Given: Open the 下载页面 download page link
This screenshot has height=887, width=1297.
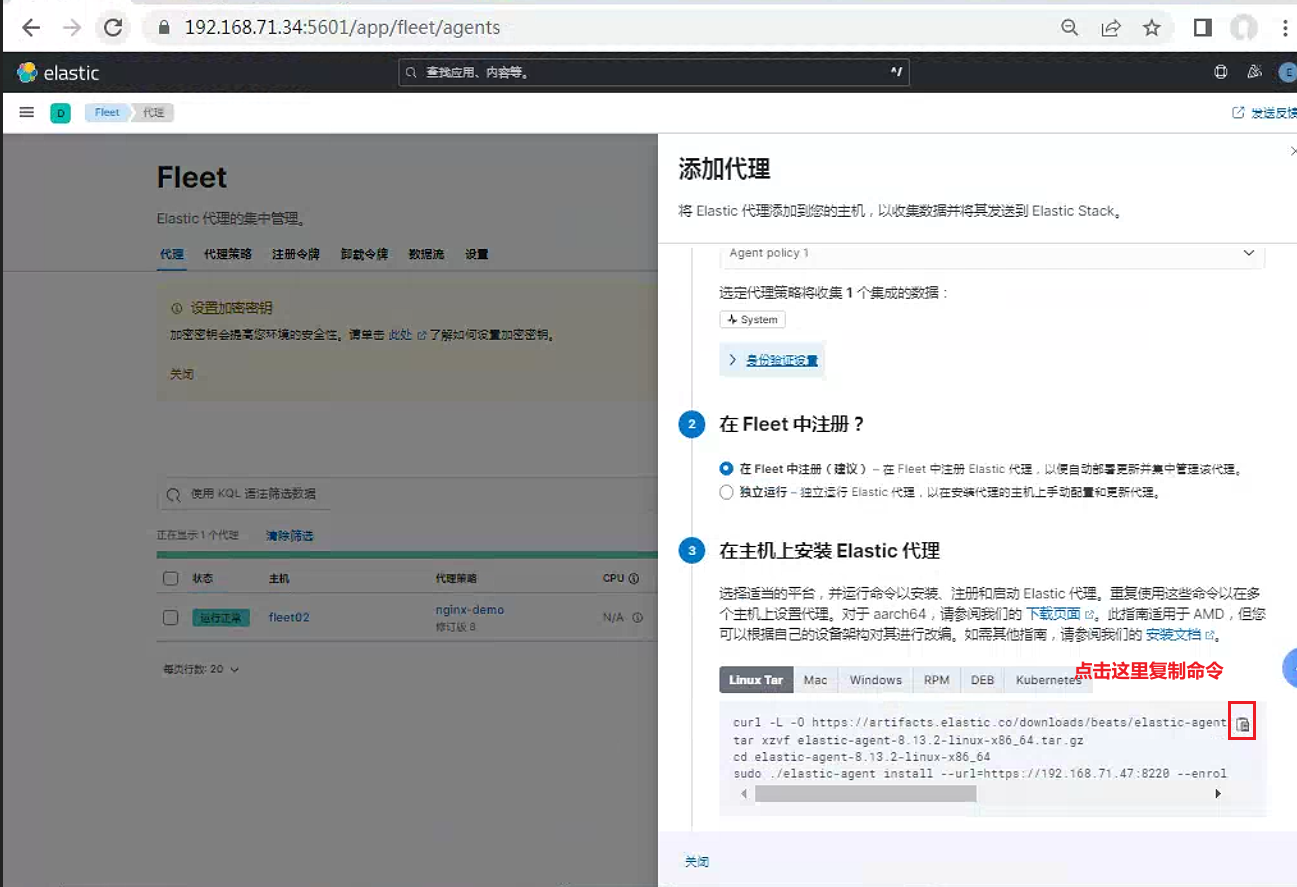Looking at the screenshot, I should point(1060,614).
